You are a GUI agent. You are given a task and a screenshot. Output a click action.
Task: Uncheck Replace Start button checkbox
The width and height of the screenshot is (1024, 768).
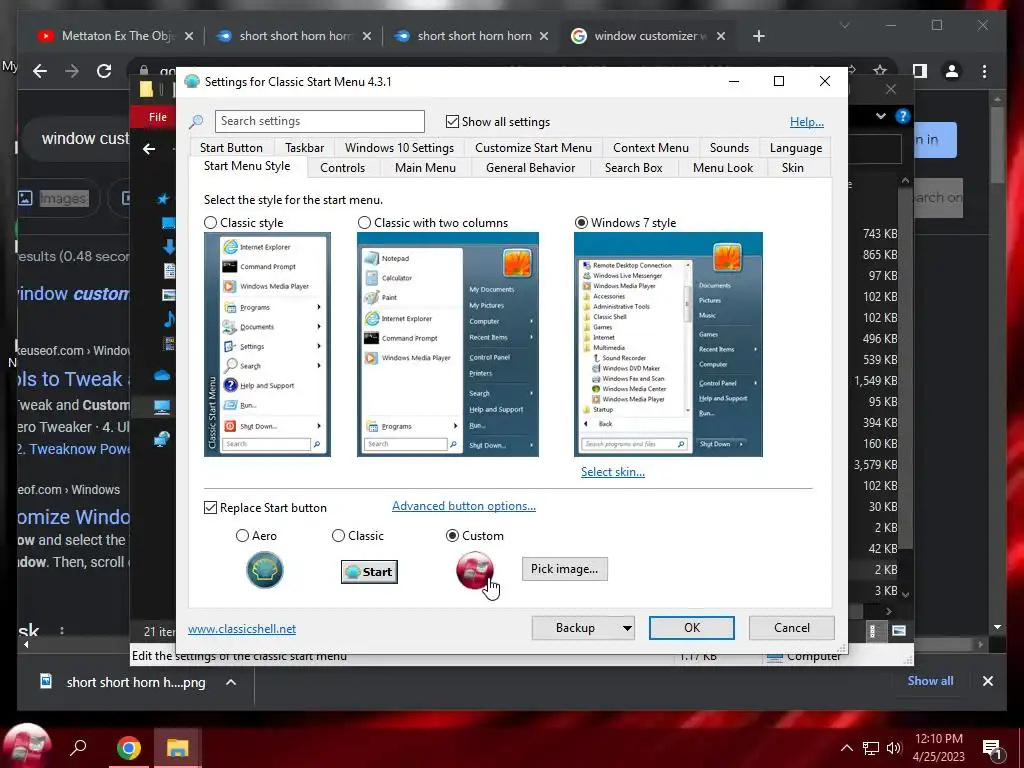click(x=210, y=507)
